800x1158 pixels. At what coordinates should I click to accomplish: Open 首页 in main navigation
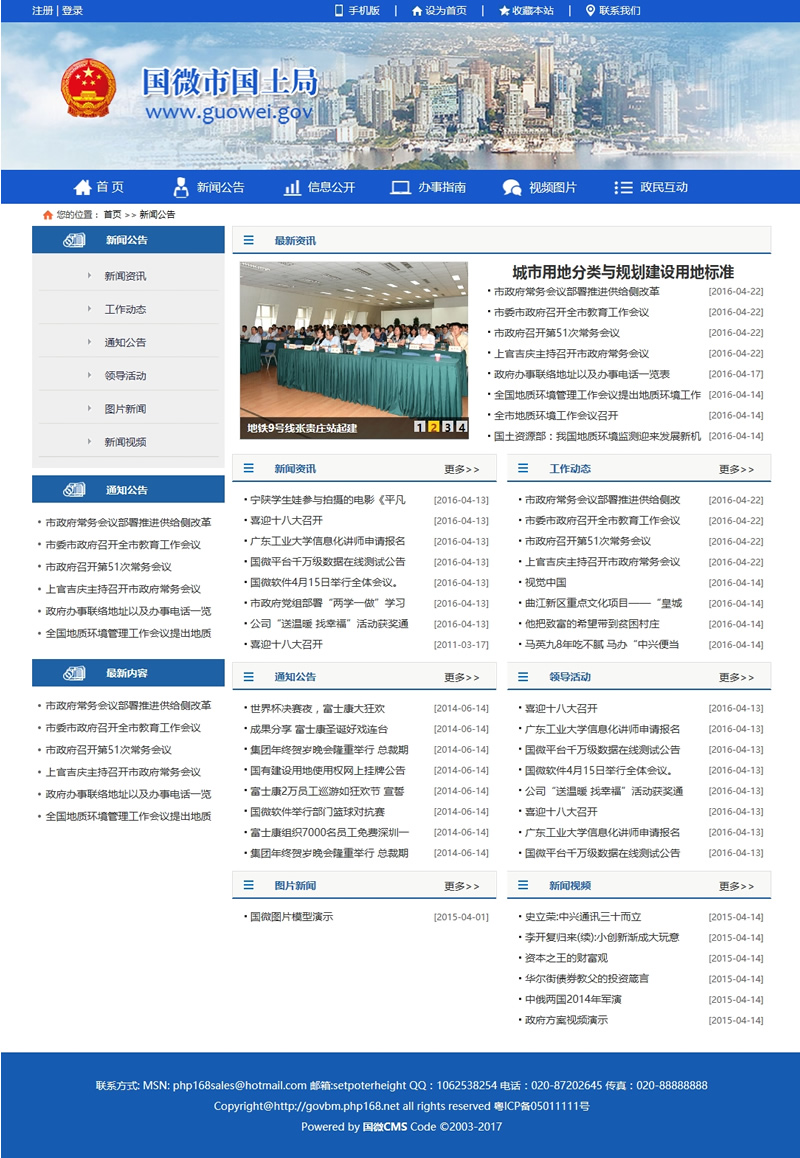[x=110, y=188]
